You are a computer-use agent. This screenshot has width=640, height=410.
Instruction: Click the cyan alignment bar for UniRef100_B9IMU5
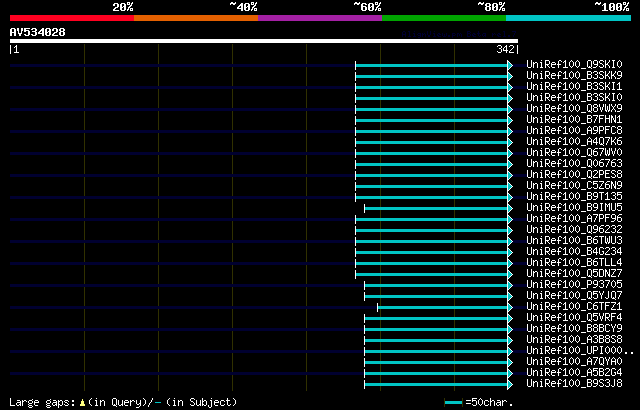(436, 208)
